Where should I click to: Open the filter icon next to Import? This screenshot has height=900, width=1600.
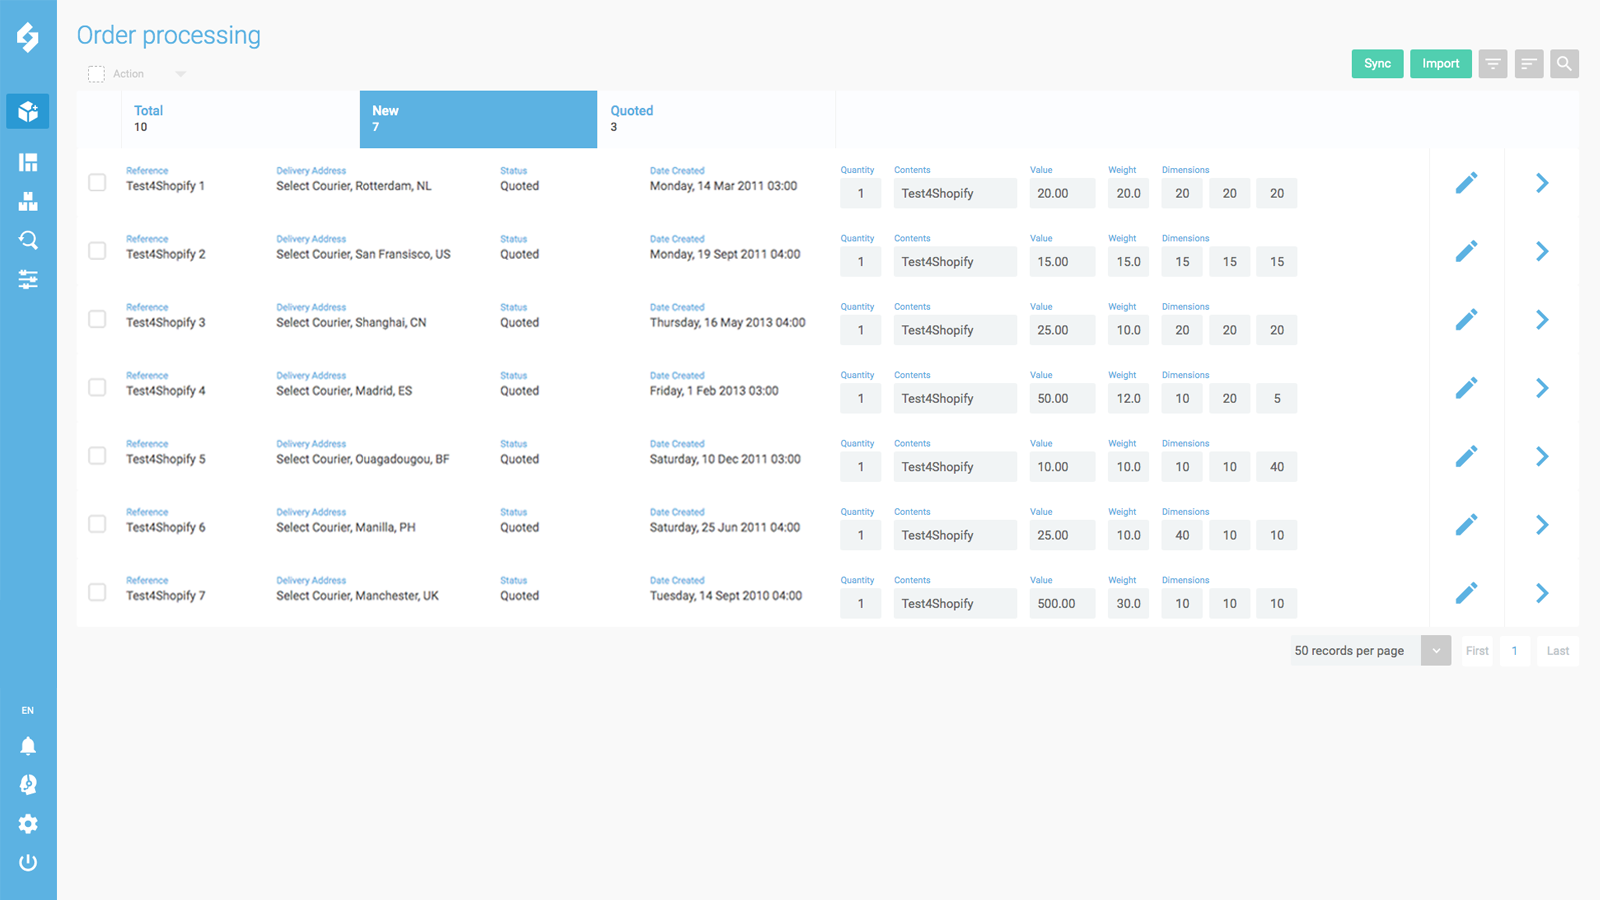coord(1492,63)
